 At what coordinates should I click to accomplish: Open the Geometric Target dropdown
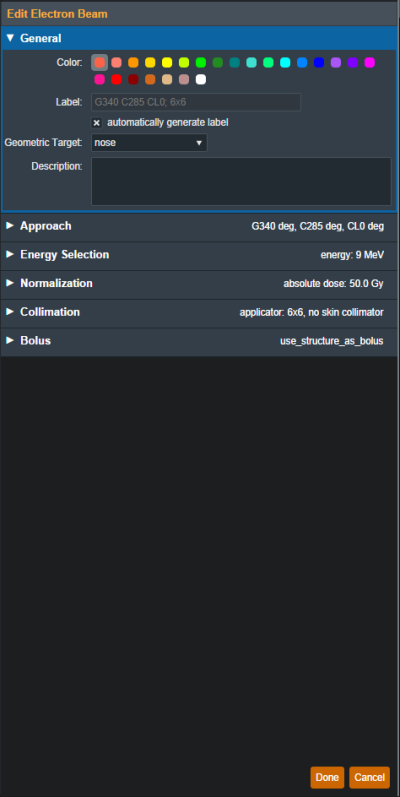click(149, 143)
